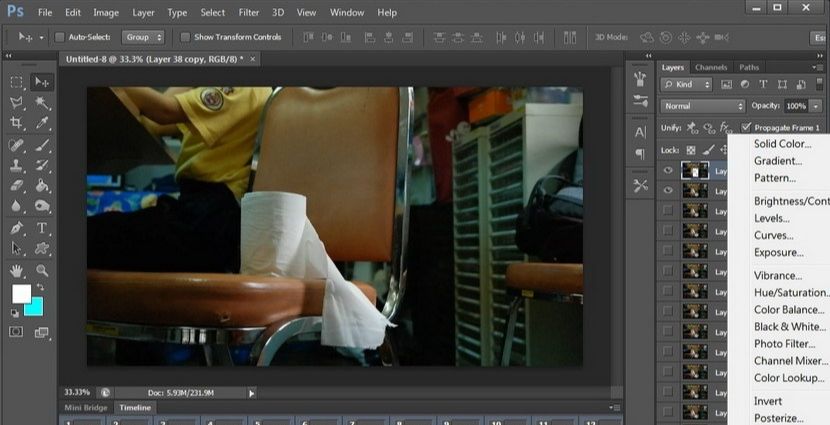
Task: Select the Move tool in the toolbox
Action: coord(42,82)
